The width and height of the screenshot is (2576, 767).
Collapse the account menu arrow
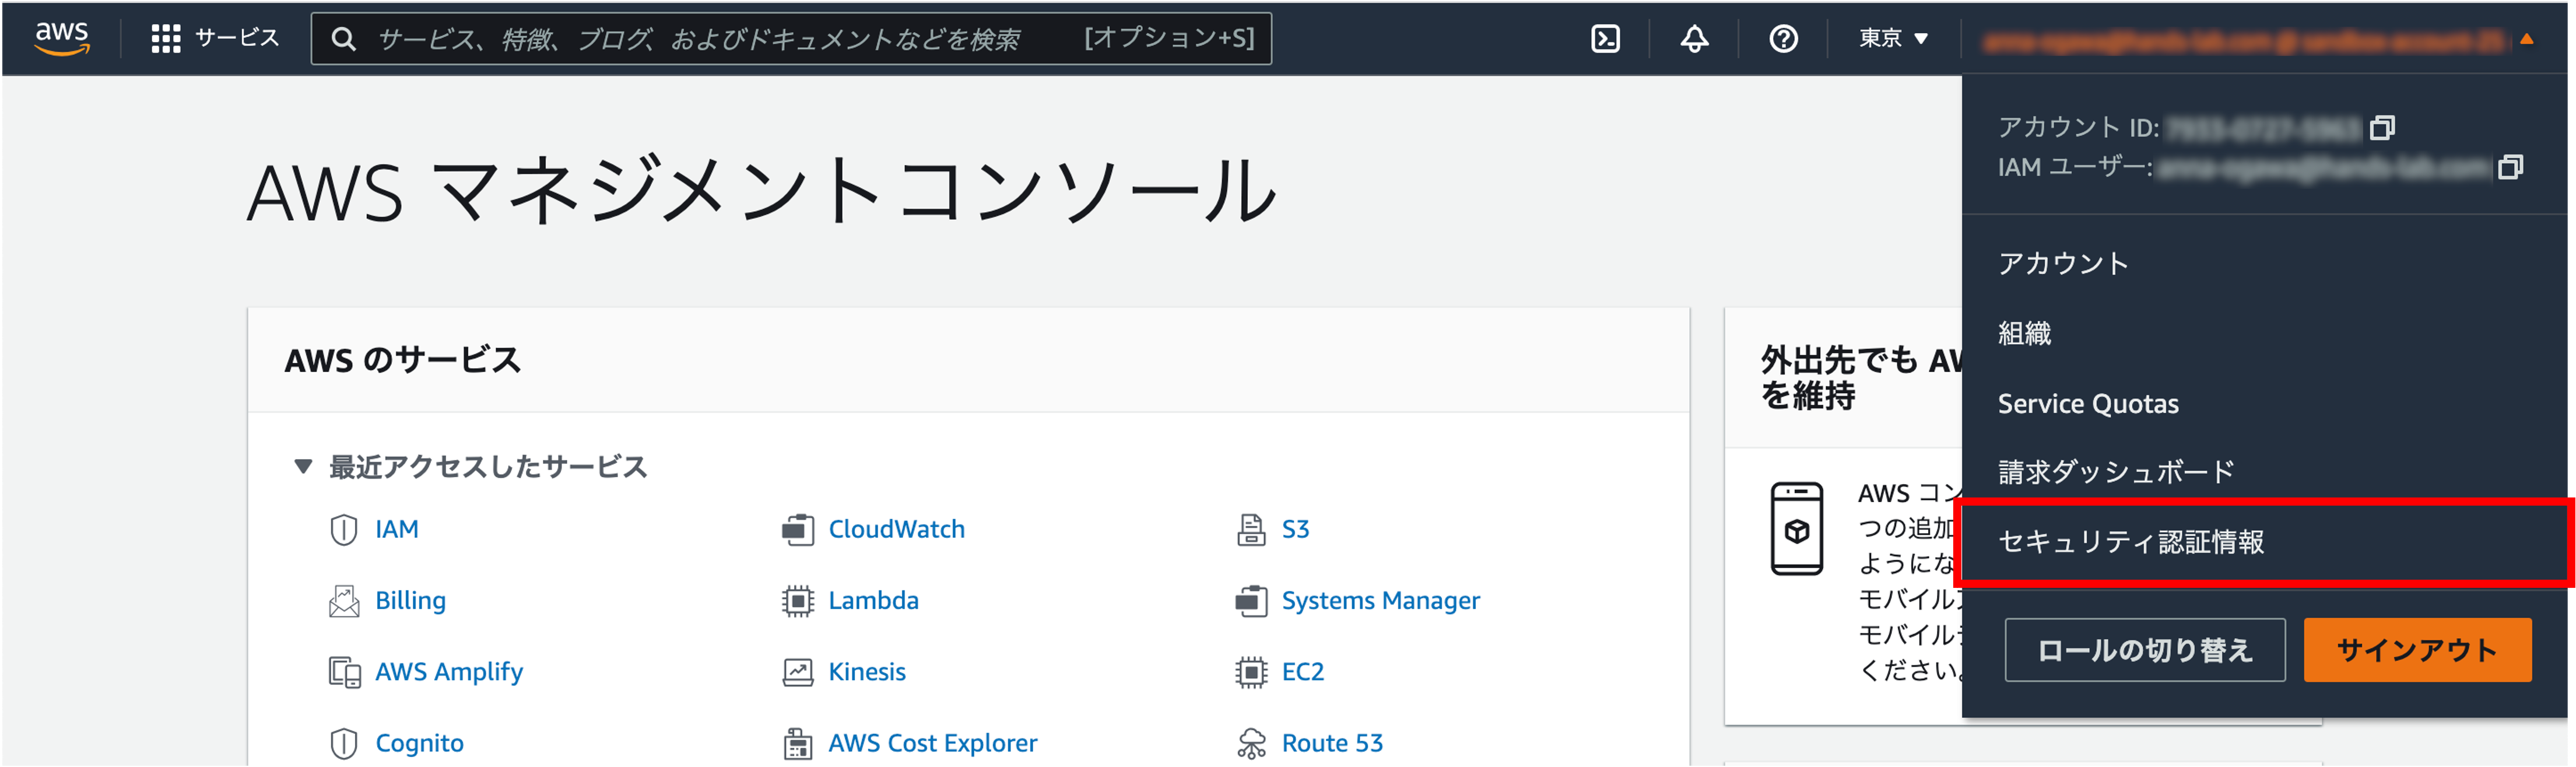[2526, 40]
